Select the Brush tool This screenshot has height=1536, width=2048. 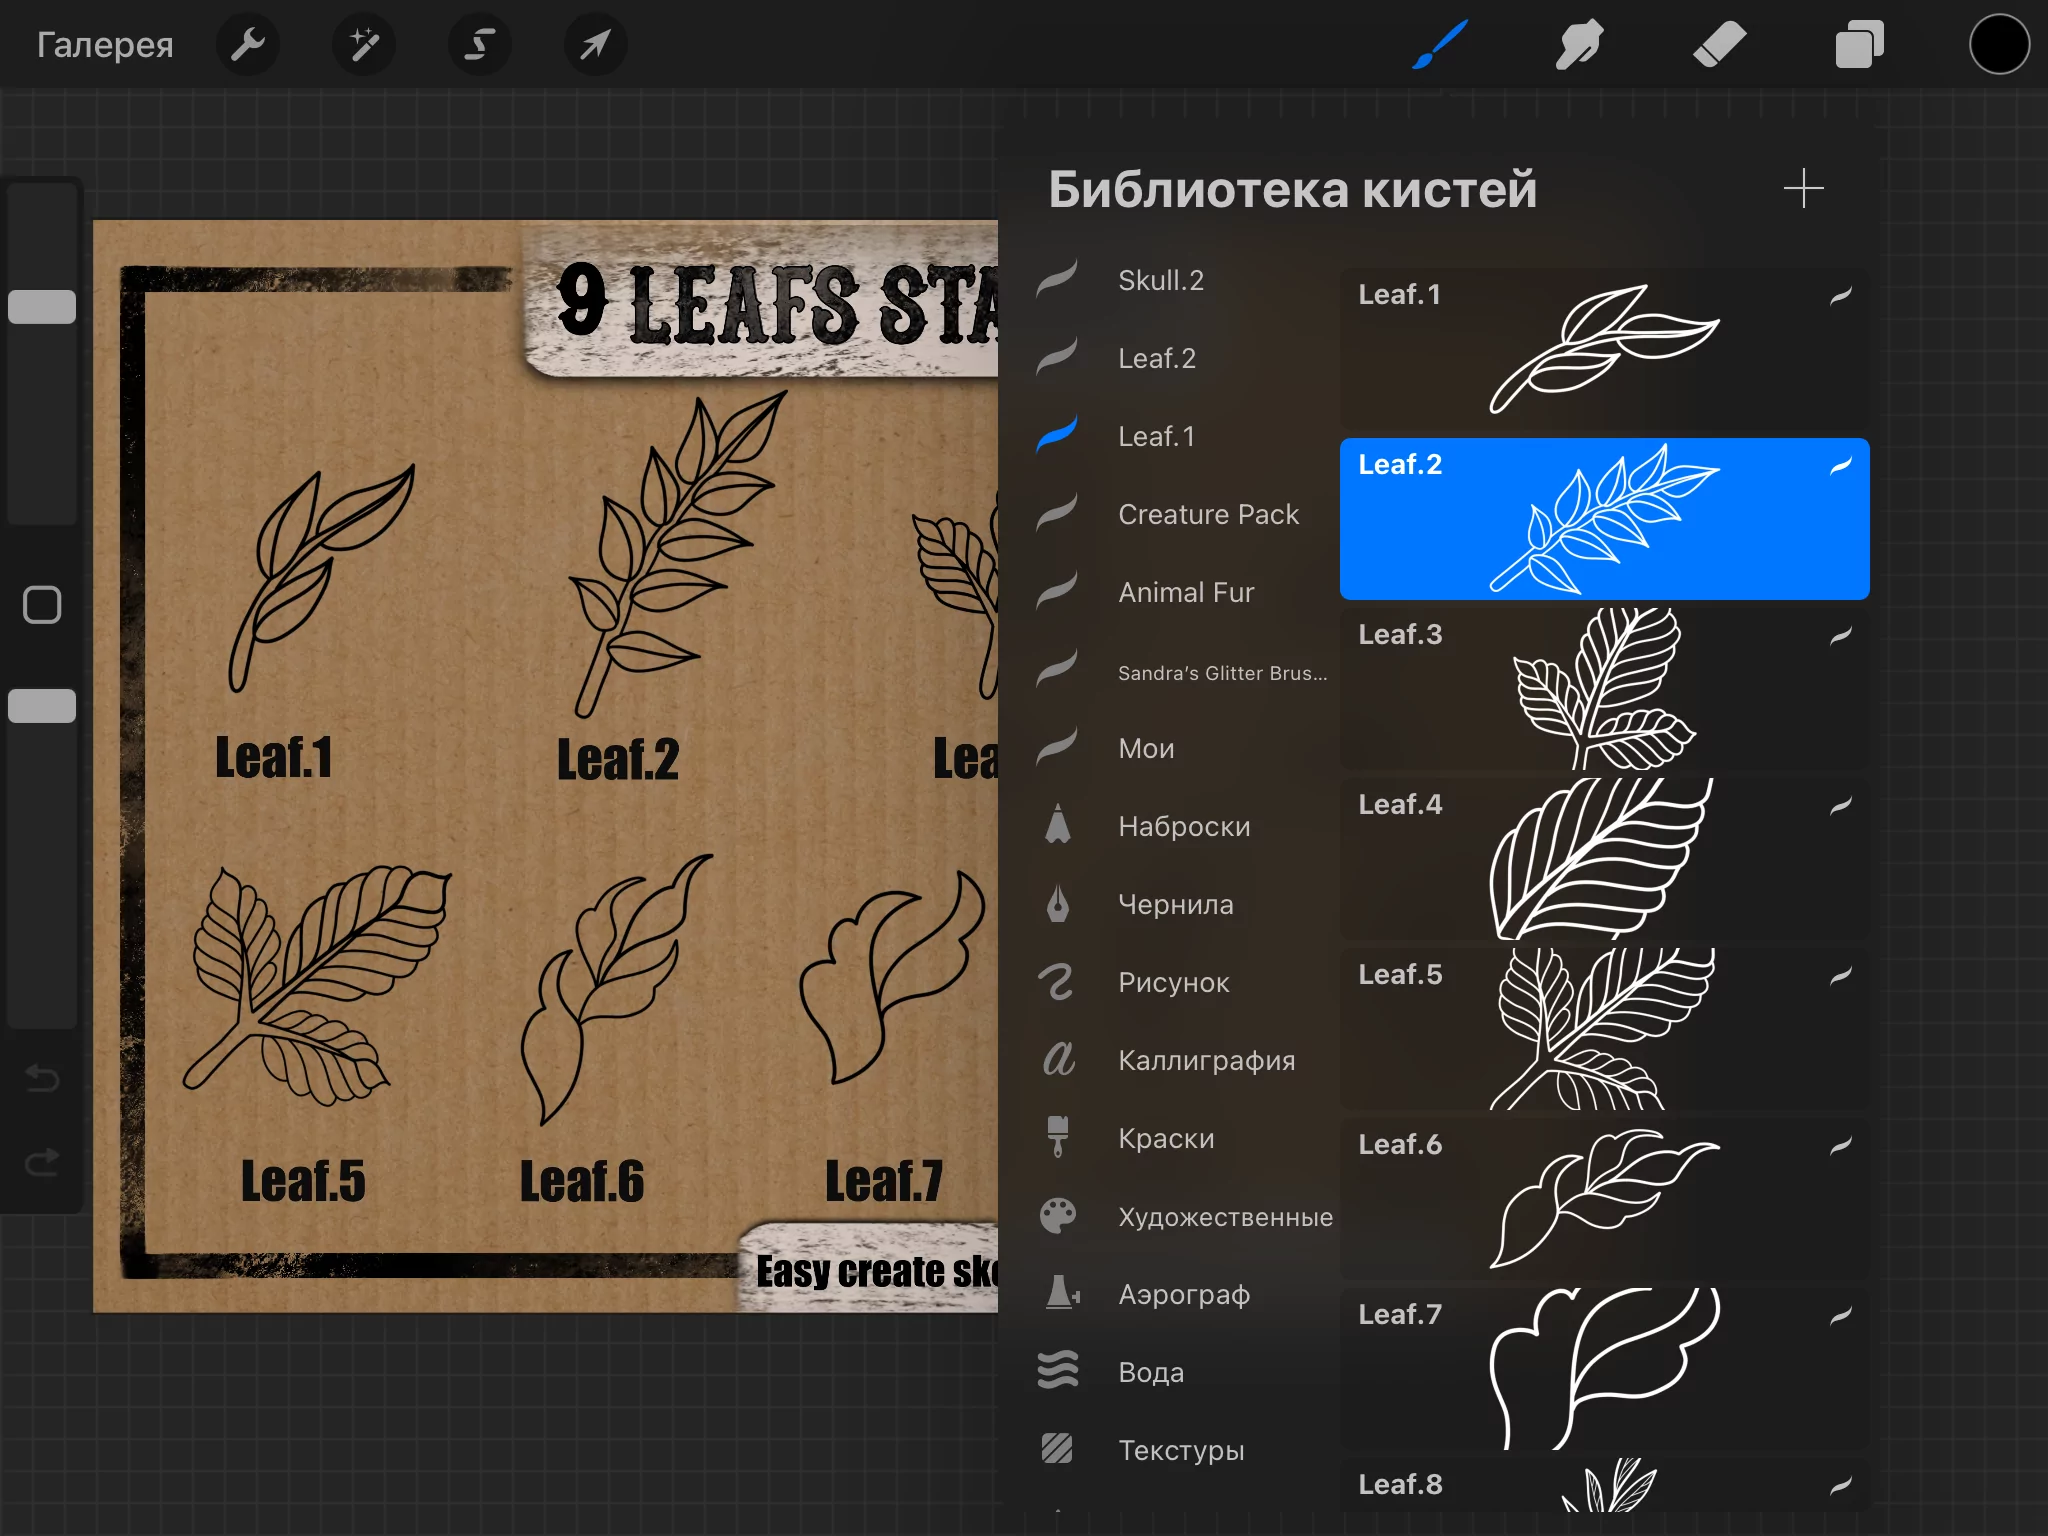click(x=1440, y=45)
